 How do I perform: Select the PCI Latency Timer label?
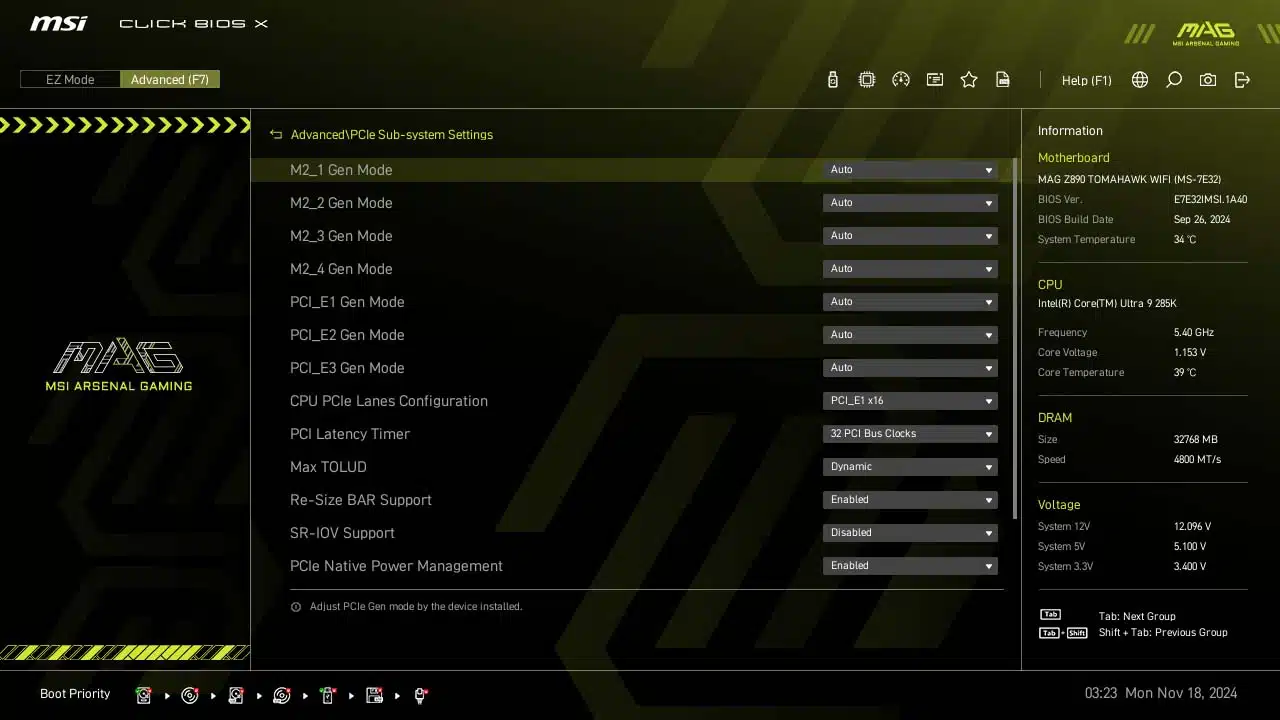(x=350, y=434)
